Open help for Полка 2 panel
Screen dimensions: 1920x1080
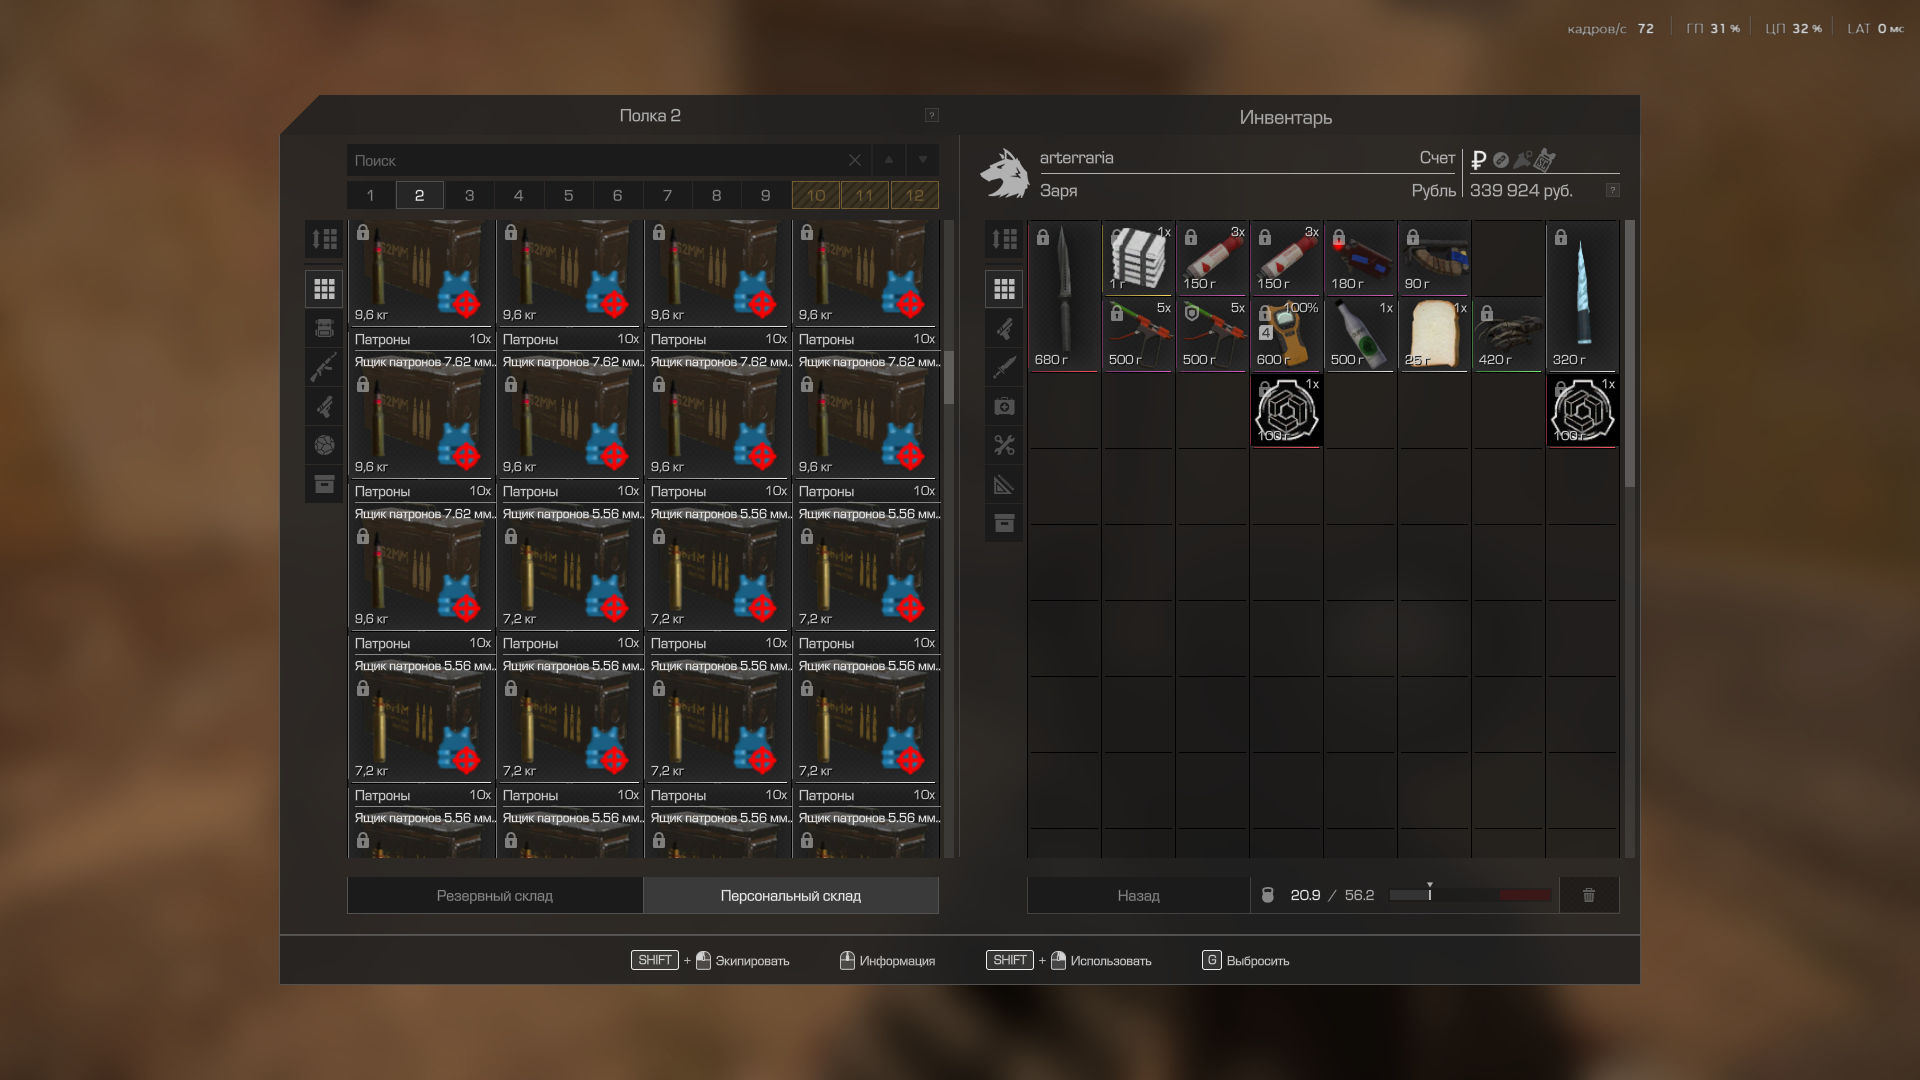(931, 115)
